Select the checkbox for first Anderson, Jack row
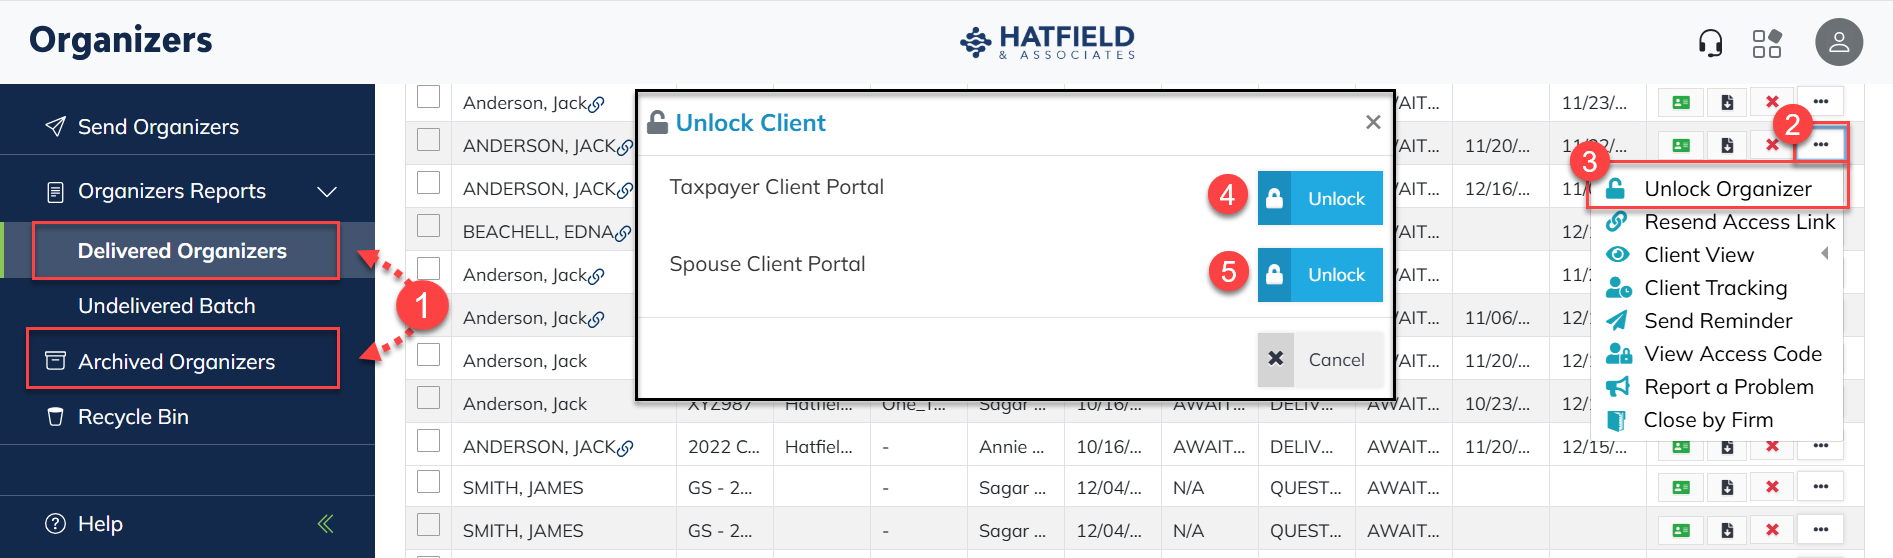This screenshot has height=558, width=1893. [x=428, y=97]
